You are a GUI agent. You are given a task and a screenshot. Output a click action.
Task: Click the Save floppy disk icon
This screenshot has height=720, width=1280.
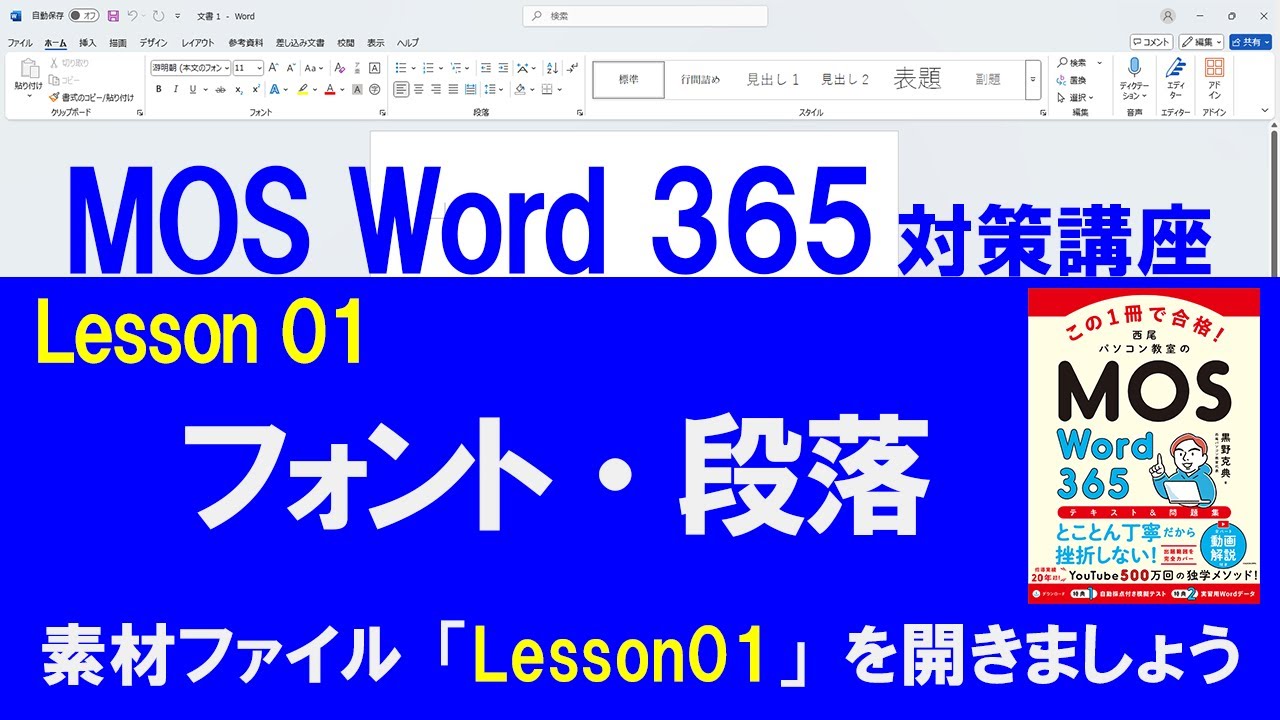(x=112, y=16)
